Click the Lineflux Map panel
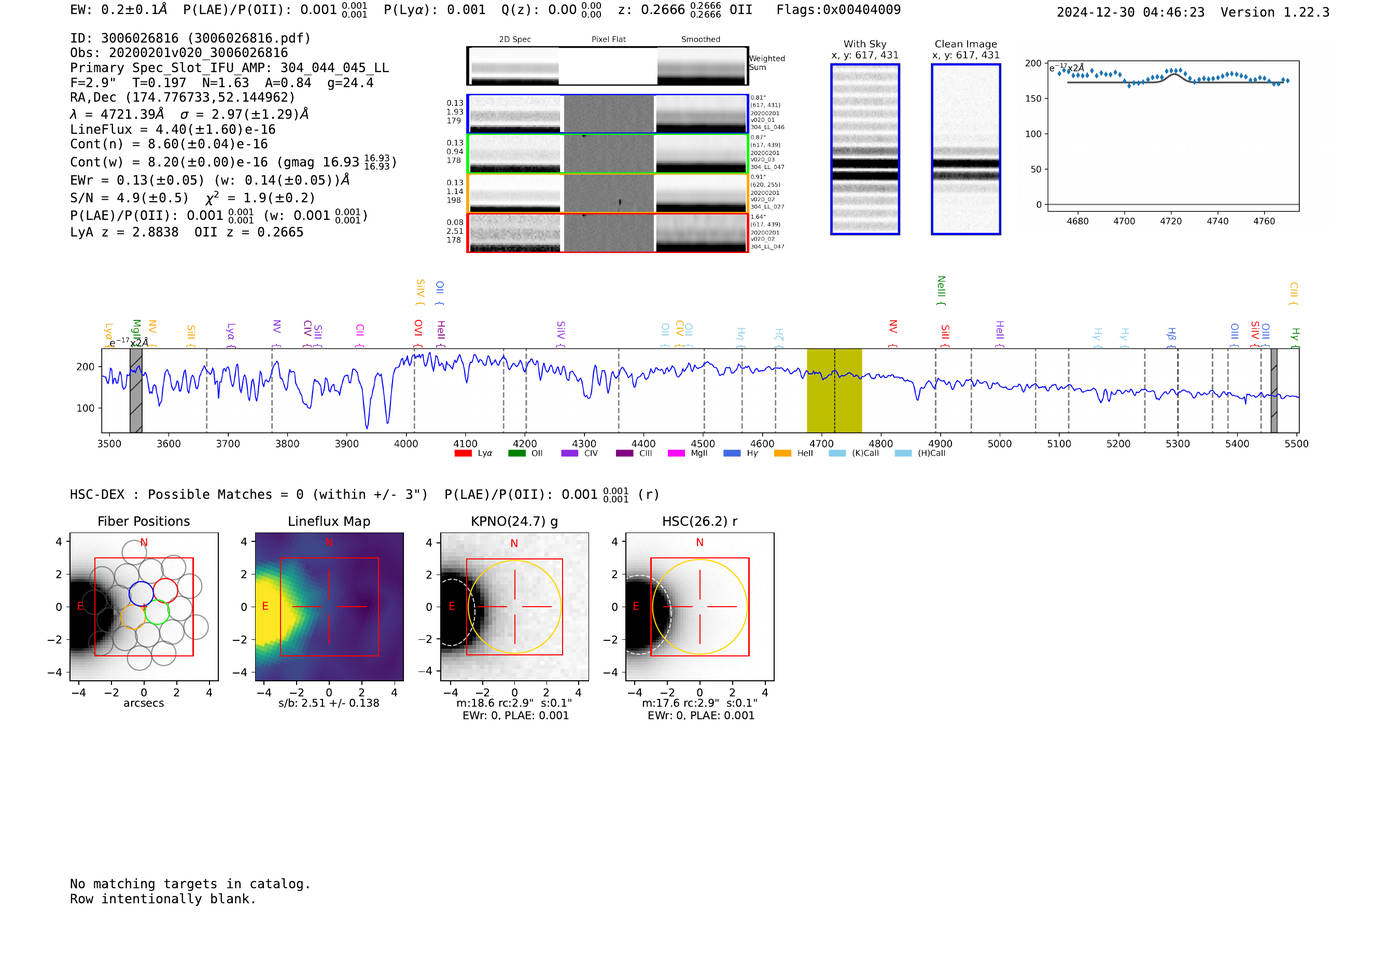Screen dimensions: 1400x953 pos(329,607)
